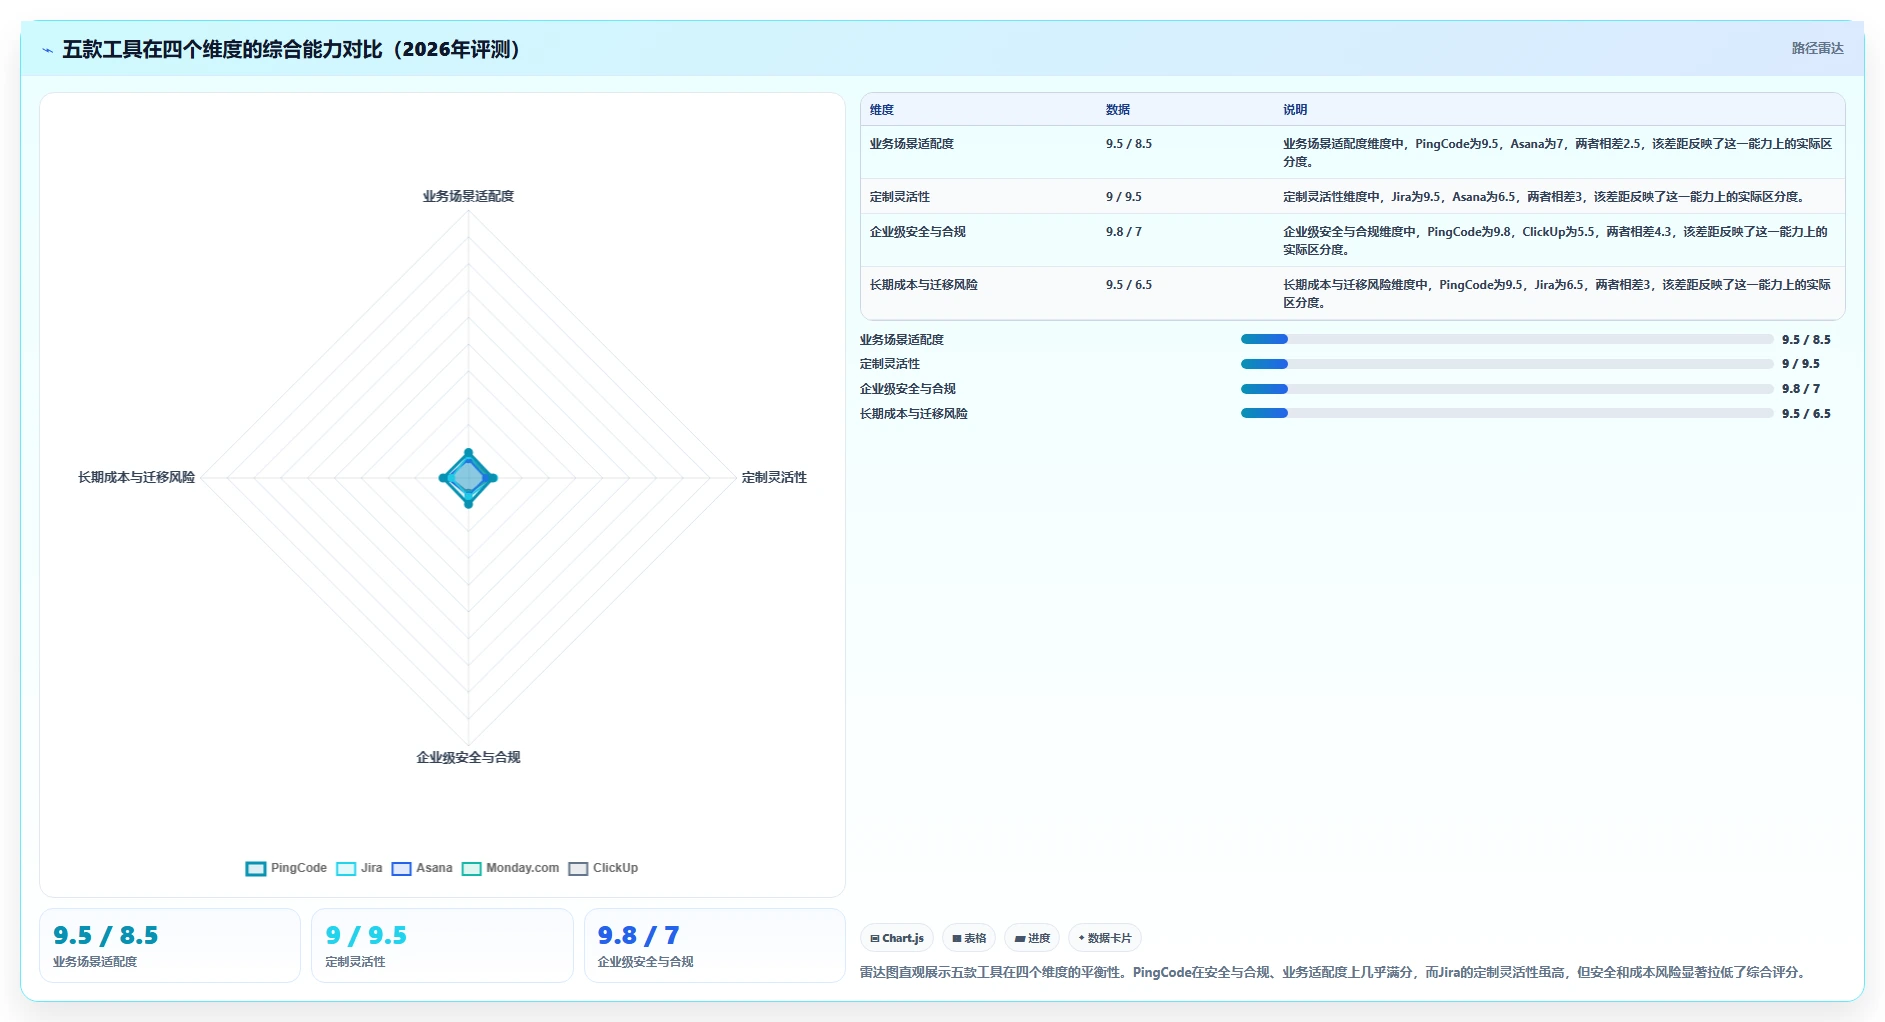Image resolution: width=1885 pixels, height=1022 pixels.
Task: Toggle PingCode series in chart legend
Action: [286, 868]
